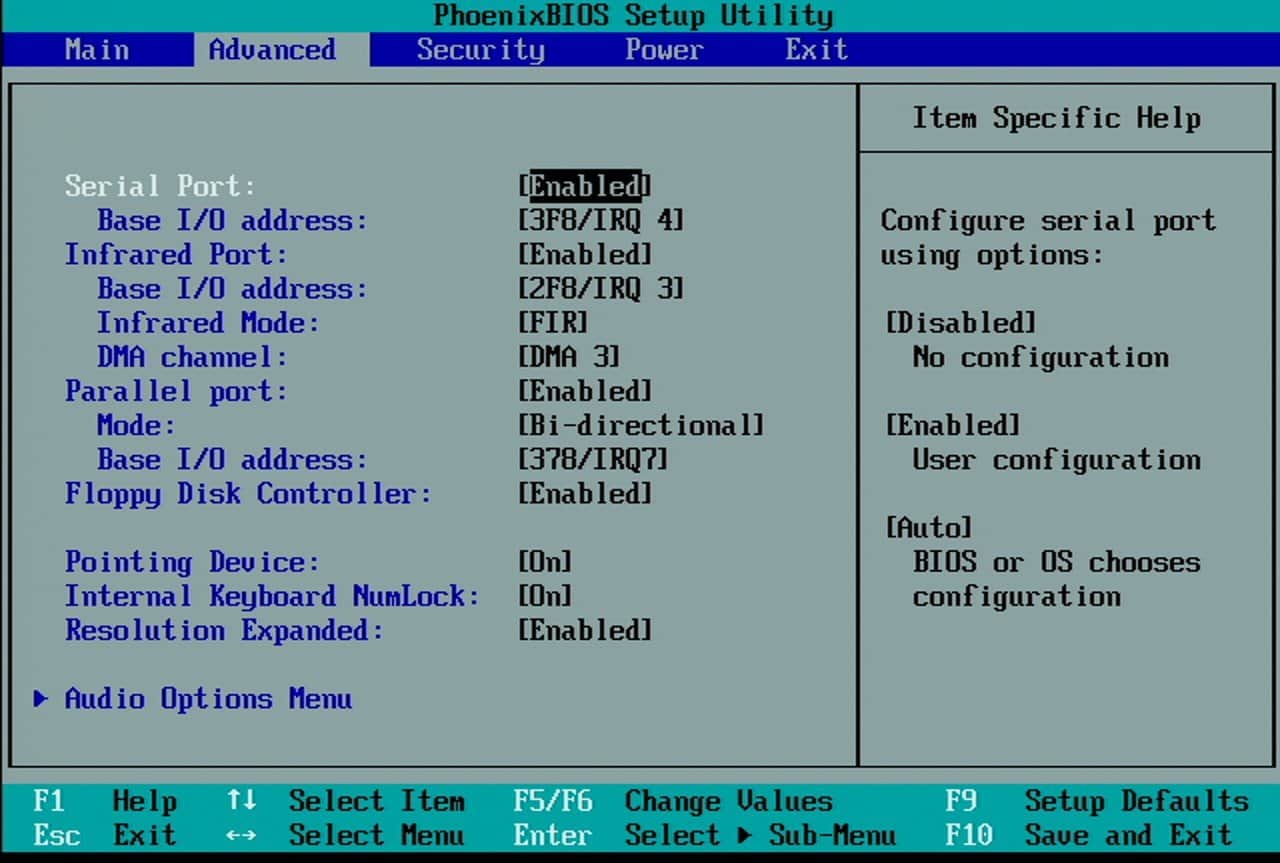Click the F10 Save and Exit hint
The width and height of the screenshot is (1280, 863).
tap(1089, 835)
